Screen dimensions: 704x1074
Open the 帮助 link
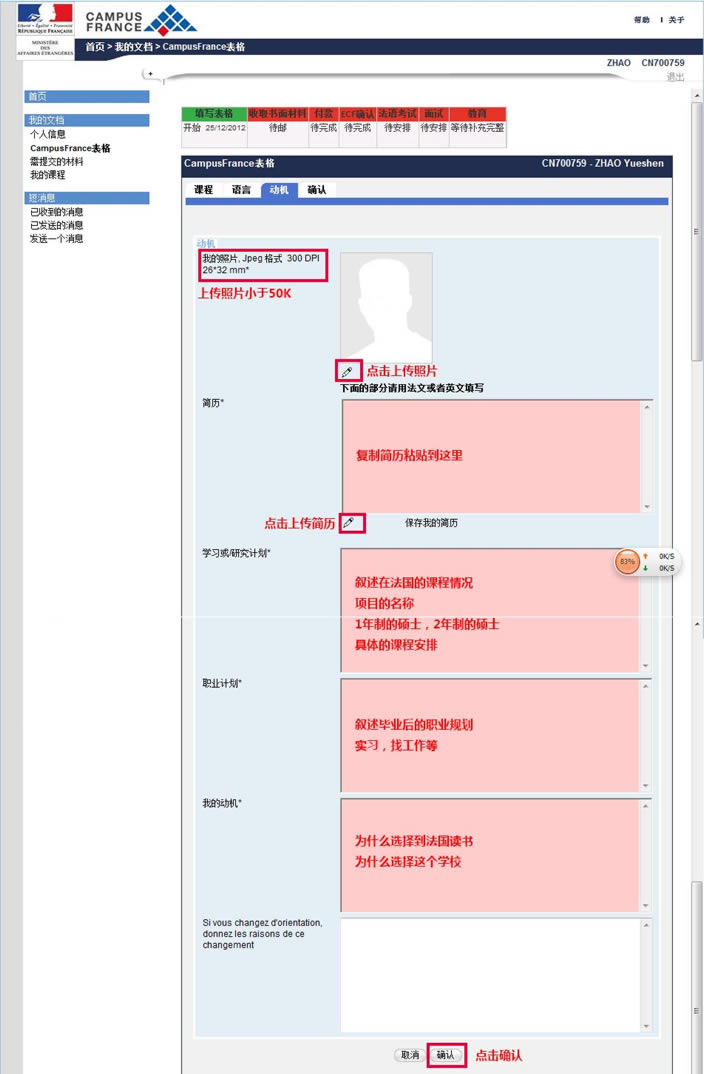tap(642, 20)
